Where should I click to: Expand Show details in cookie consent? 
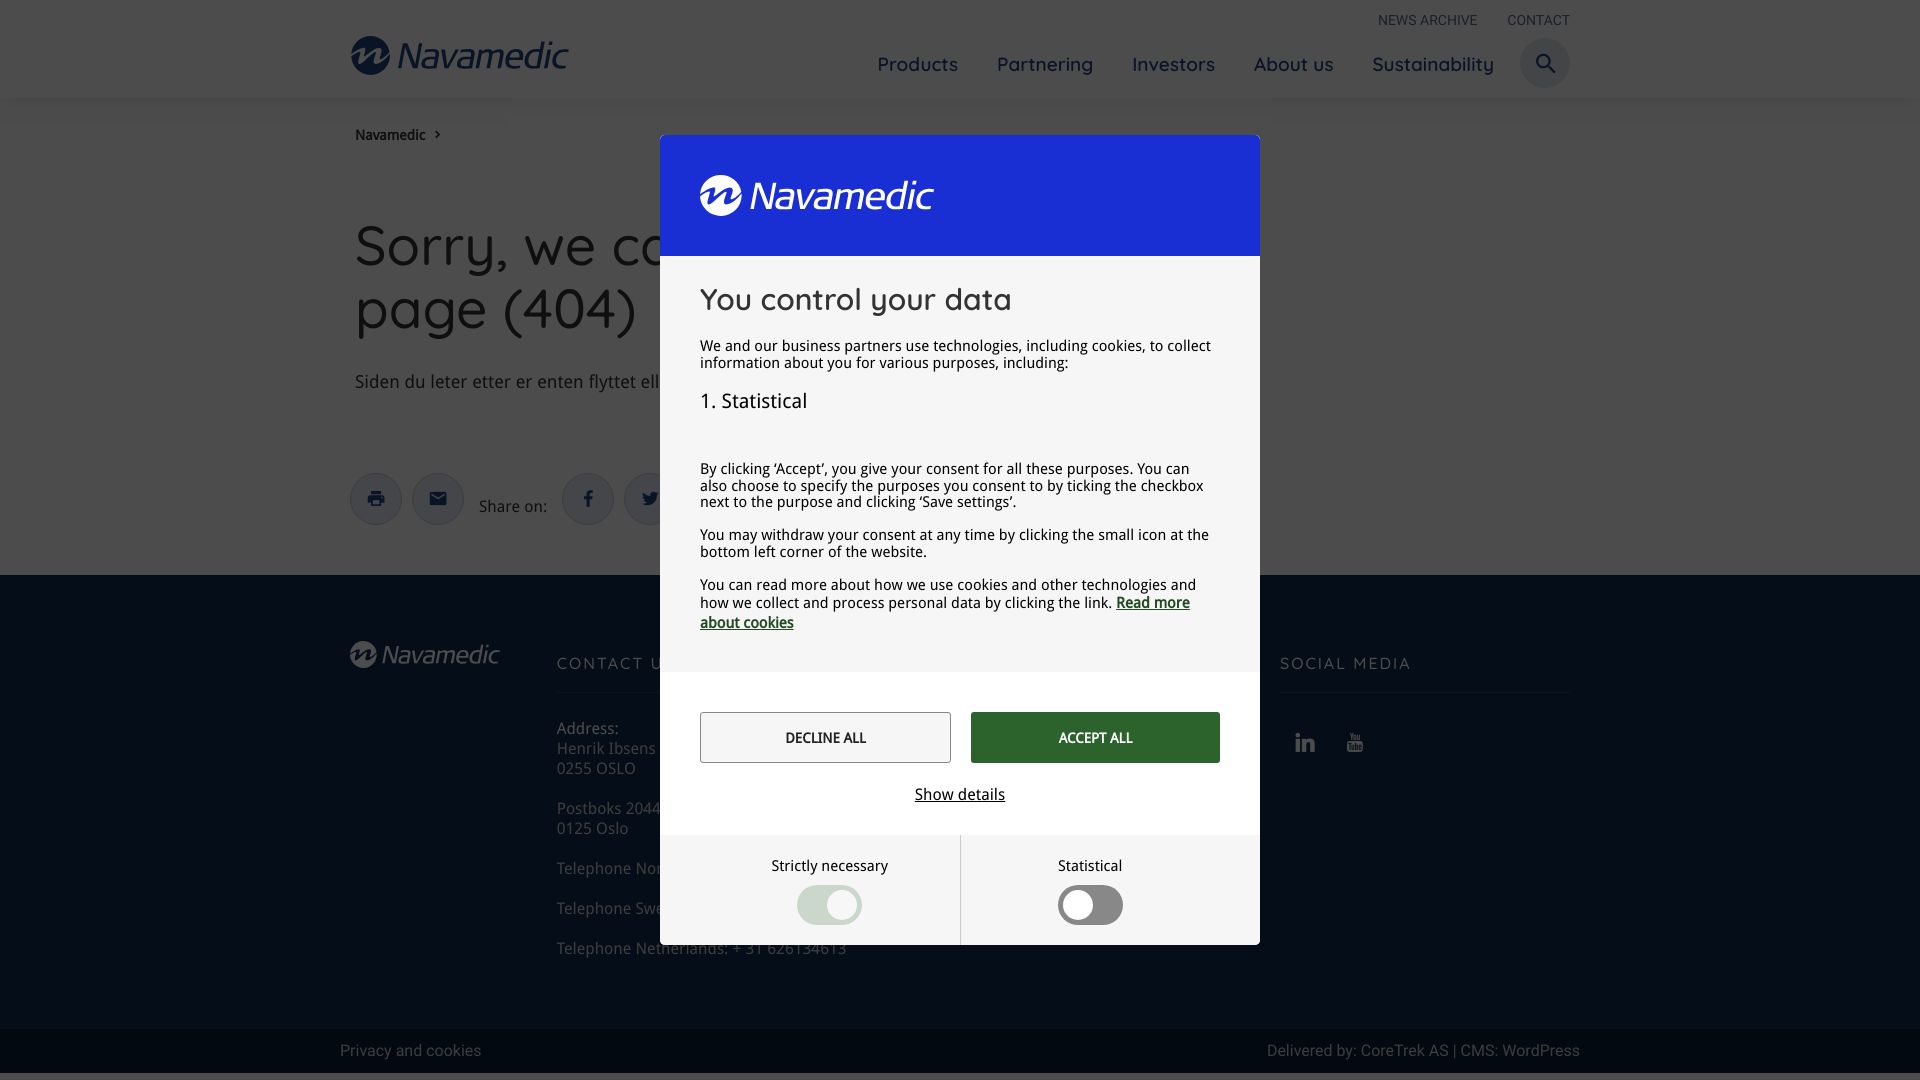[x=959, y=794]
